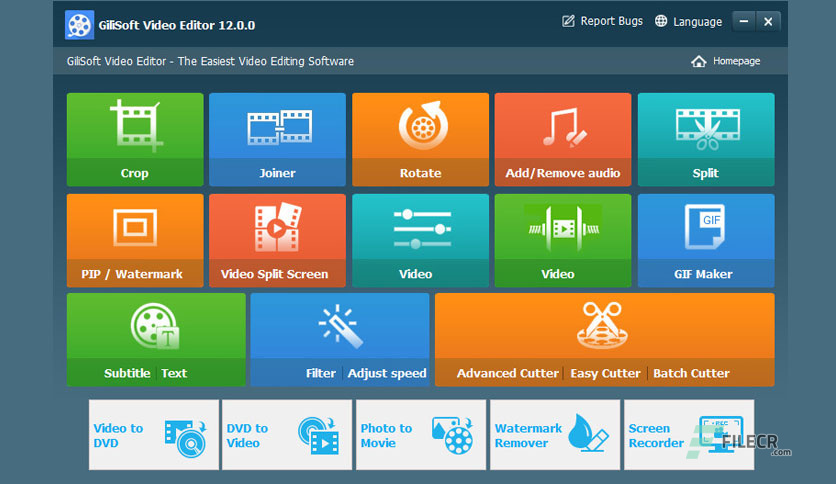
Task: Open the Add/Remove audio music note icon
Action: tap(564, 127)
